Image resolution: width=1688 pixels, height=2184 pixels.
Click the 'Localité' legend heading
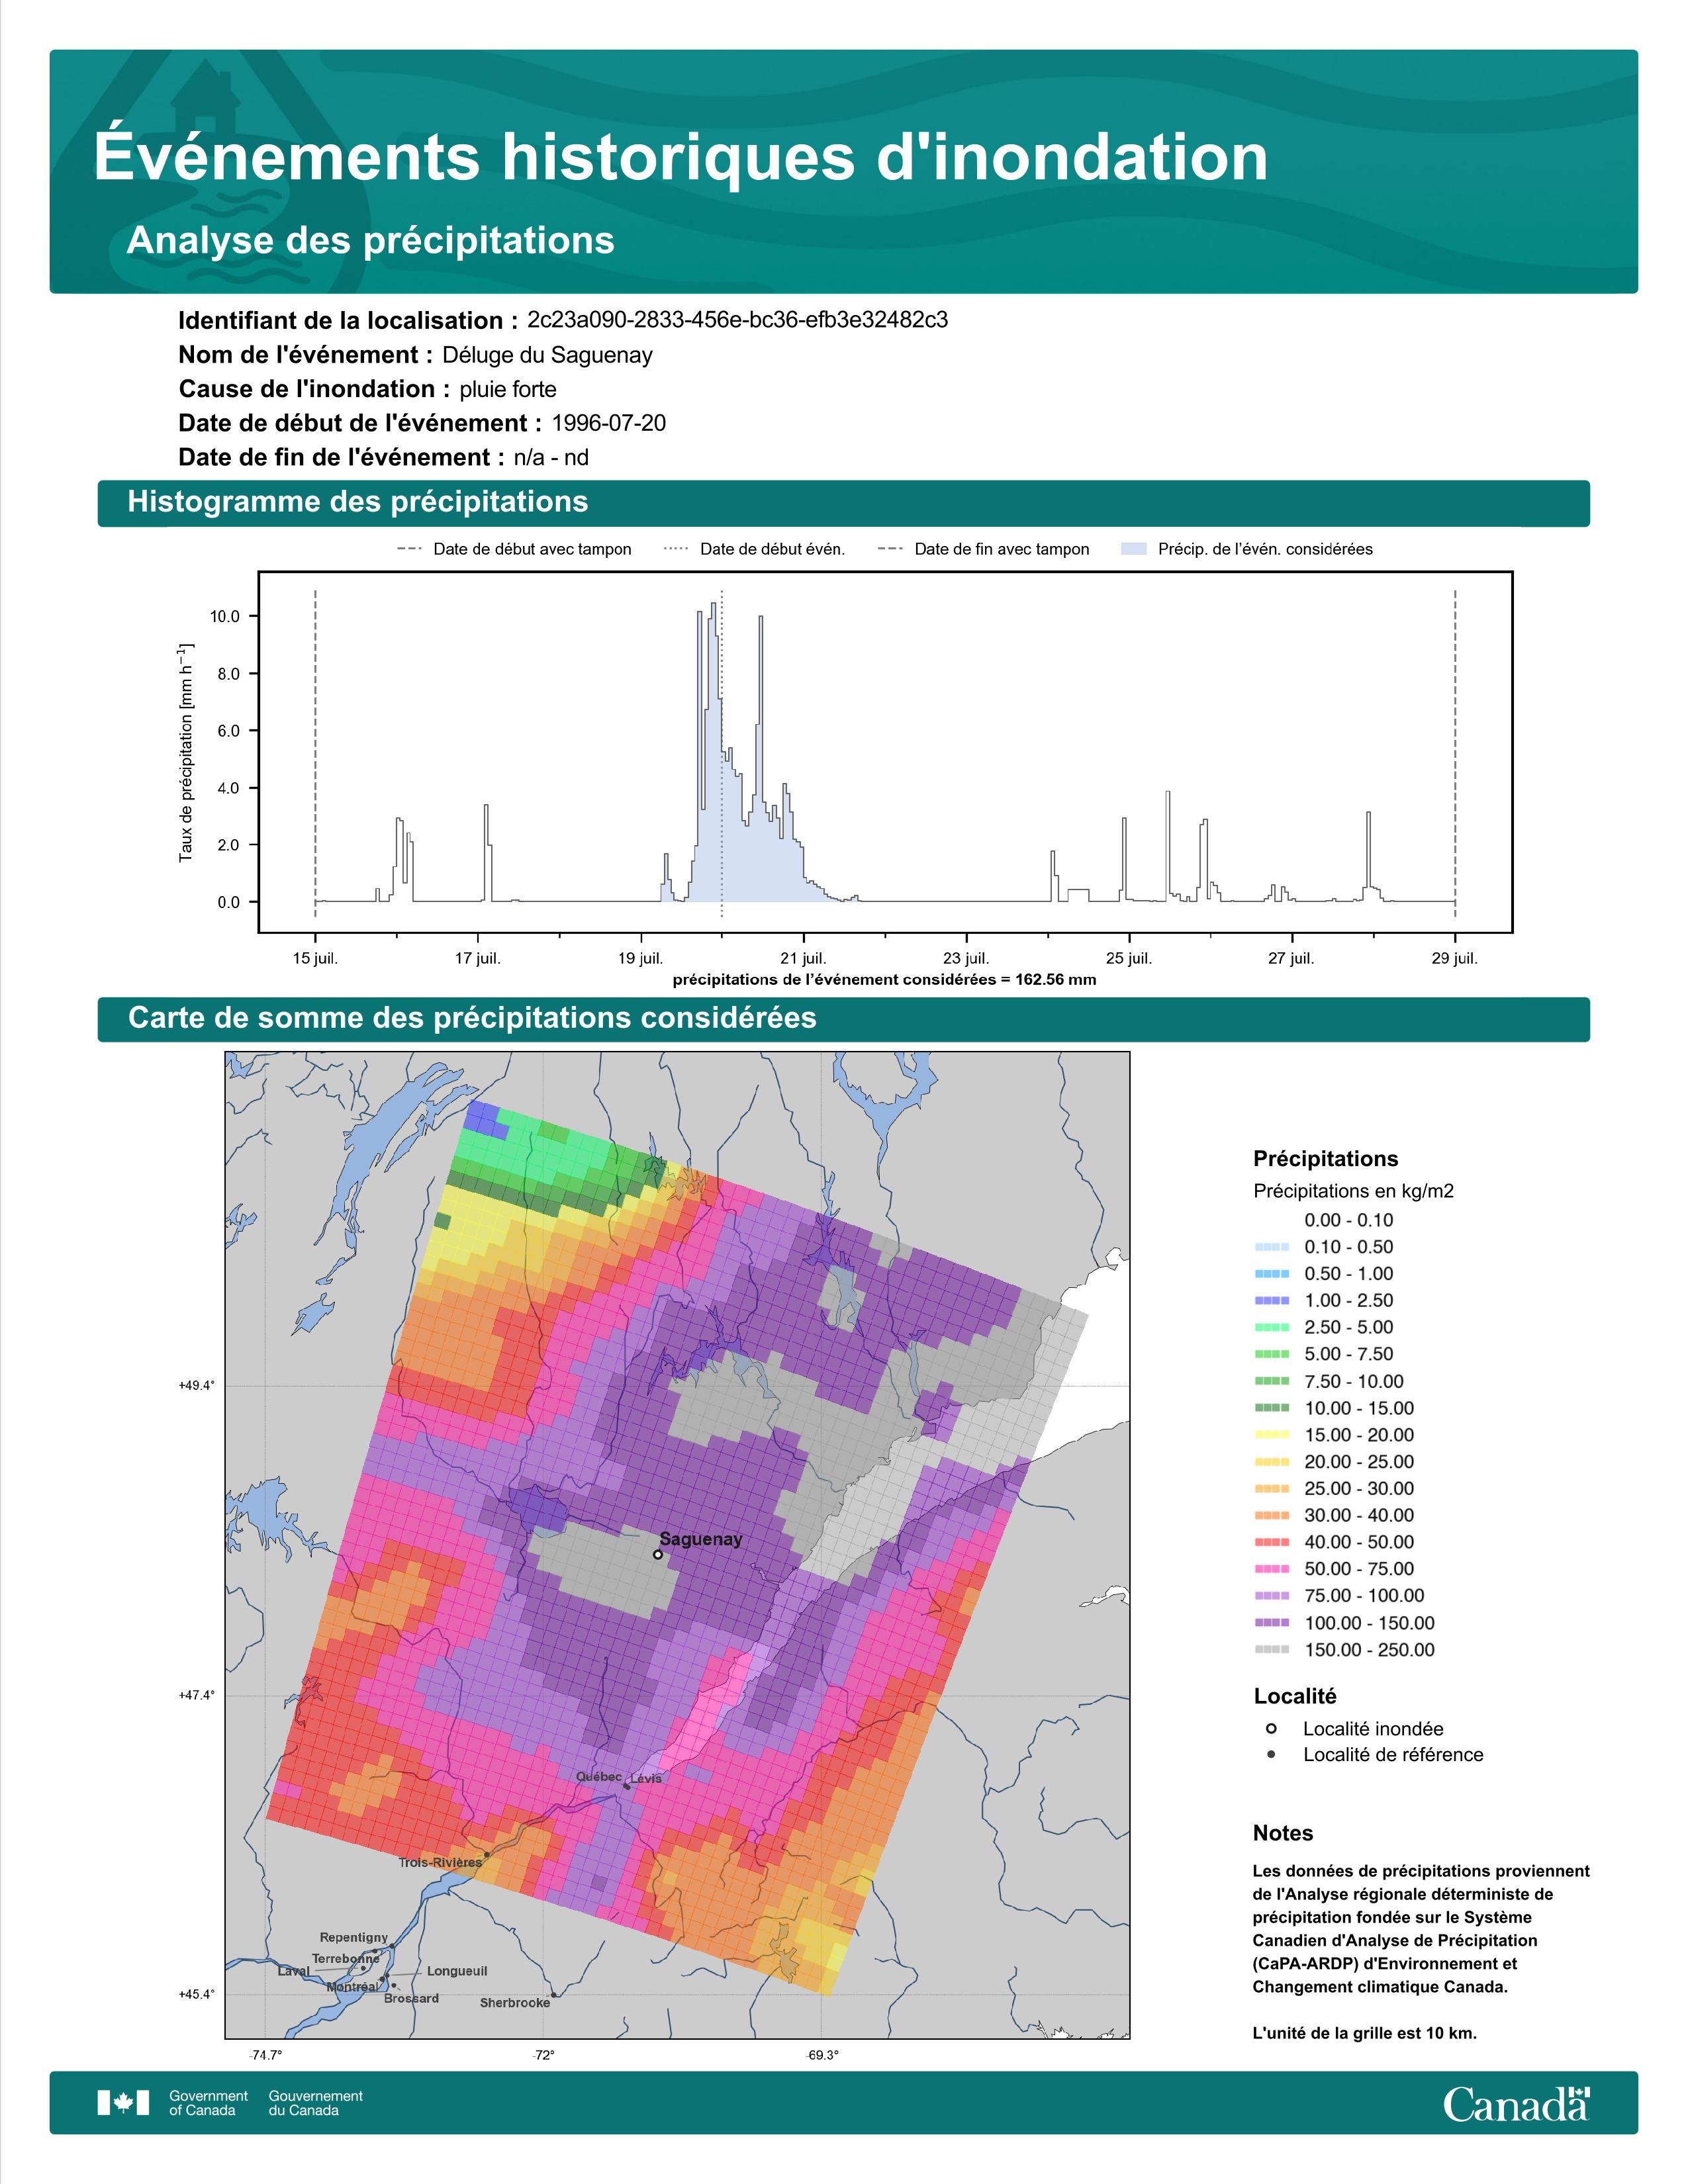coord(1295,1696)
